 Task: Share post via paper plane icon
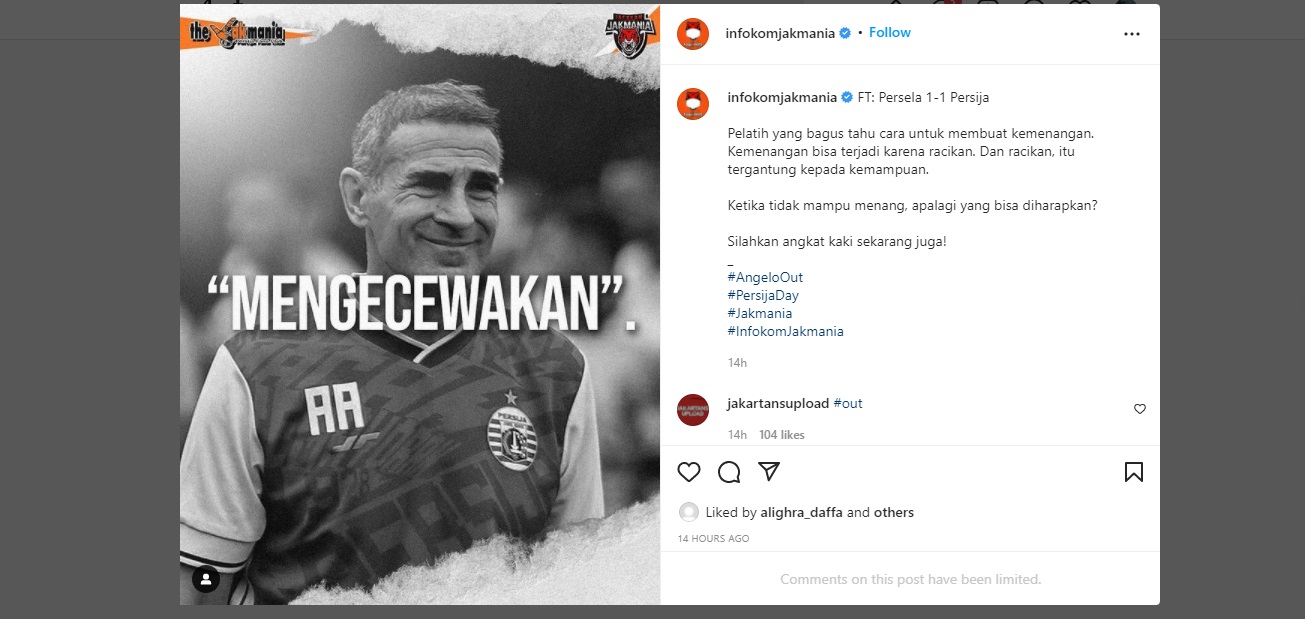pyautogui.click(x=769, y=472)
